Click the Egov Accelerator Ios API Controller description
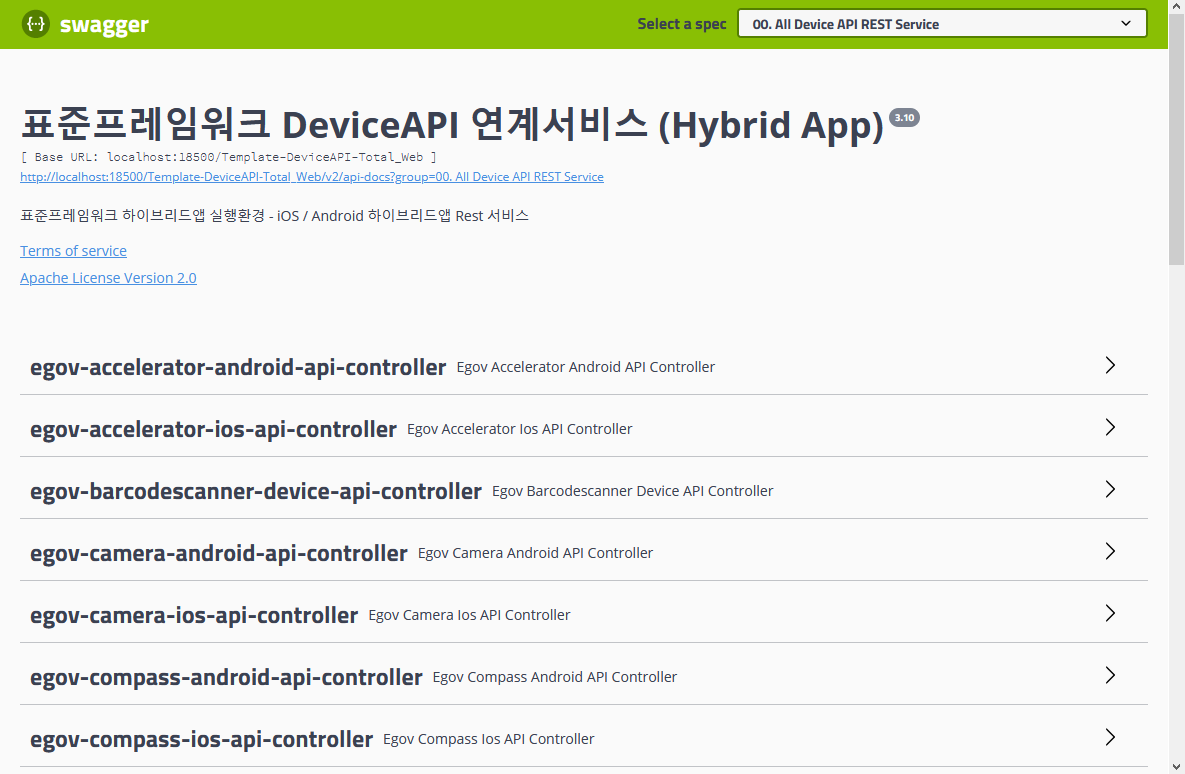Screen dimensions: 1185x774 [519, 429]
